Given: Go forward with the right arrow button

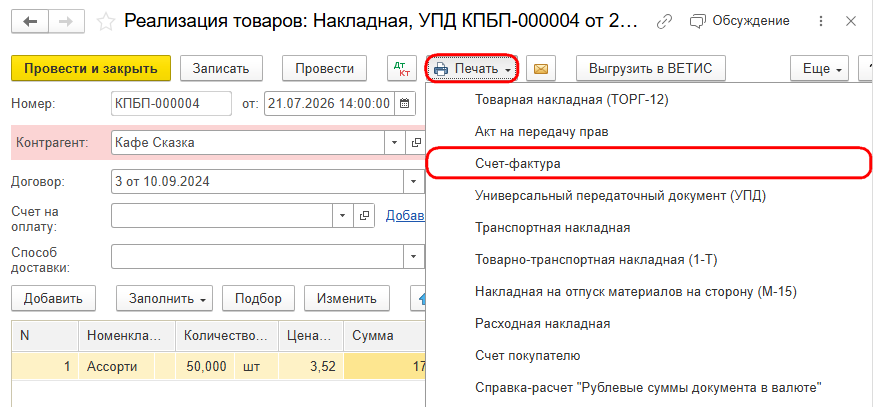Looking at the screenshot, I should [66, 21].
